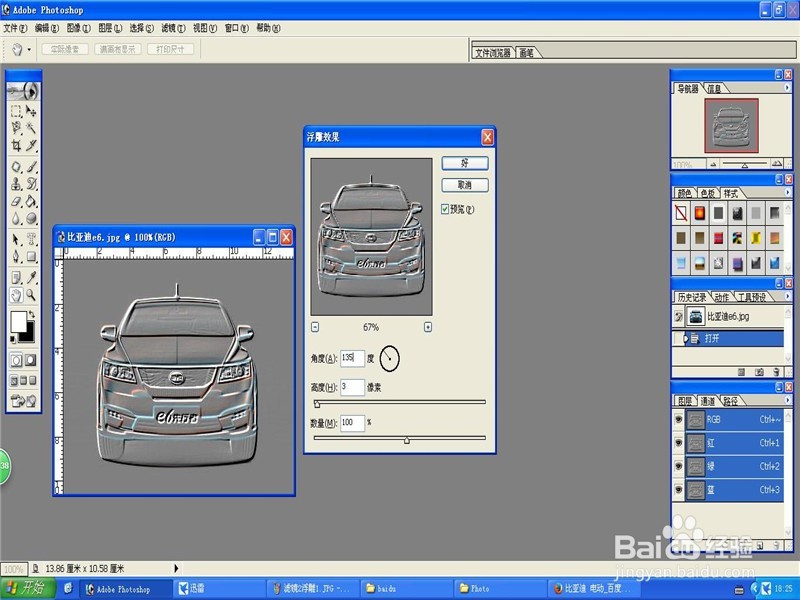Select the Magic Wand tool
Image resolution: width=800 pixels, height=600 pixels.
31,128
